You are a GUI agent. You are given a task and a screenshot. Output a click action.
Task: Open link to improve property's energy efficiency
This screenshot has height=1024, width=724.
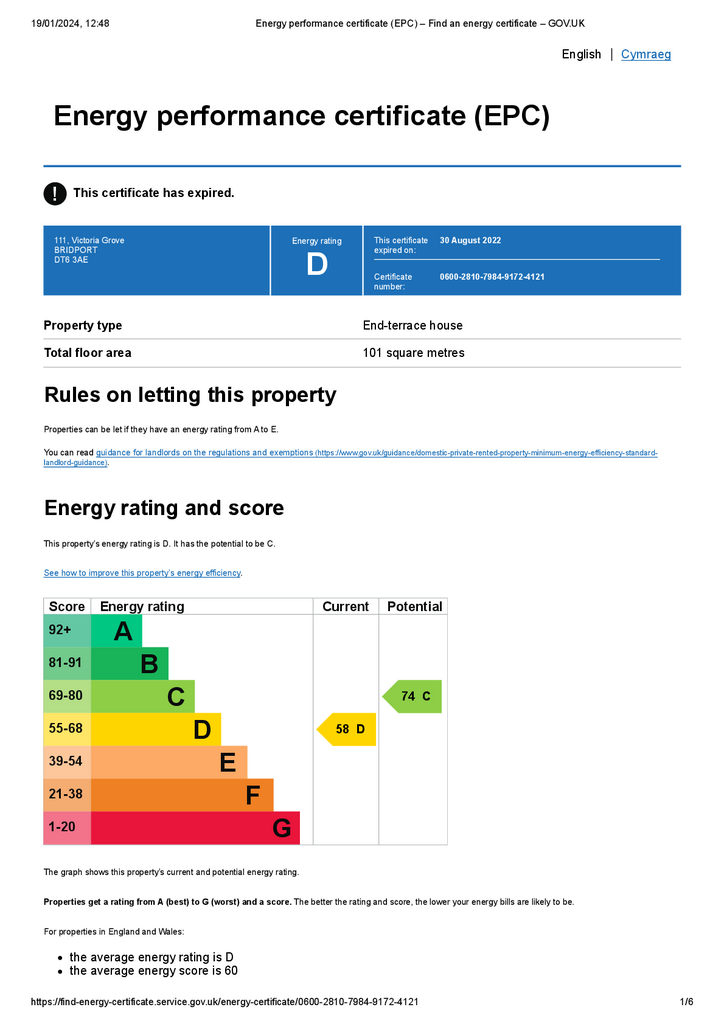(x=142, y=573)
